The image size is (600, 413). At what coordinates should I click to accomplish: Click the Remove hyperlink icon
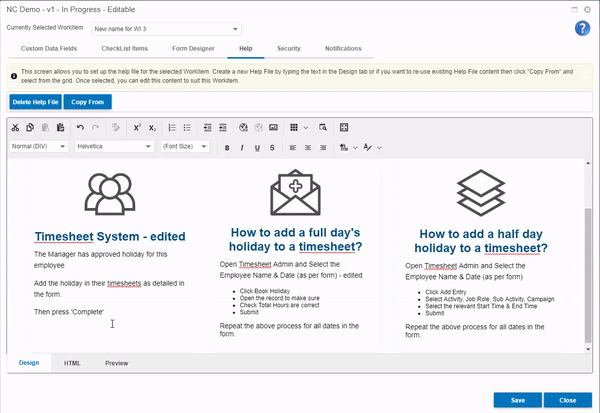[258, 127]
